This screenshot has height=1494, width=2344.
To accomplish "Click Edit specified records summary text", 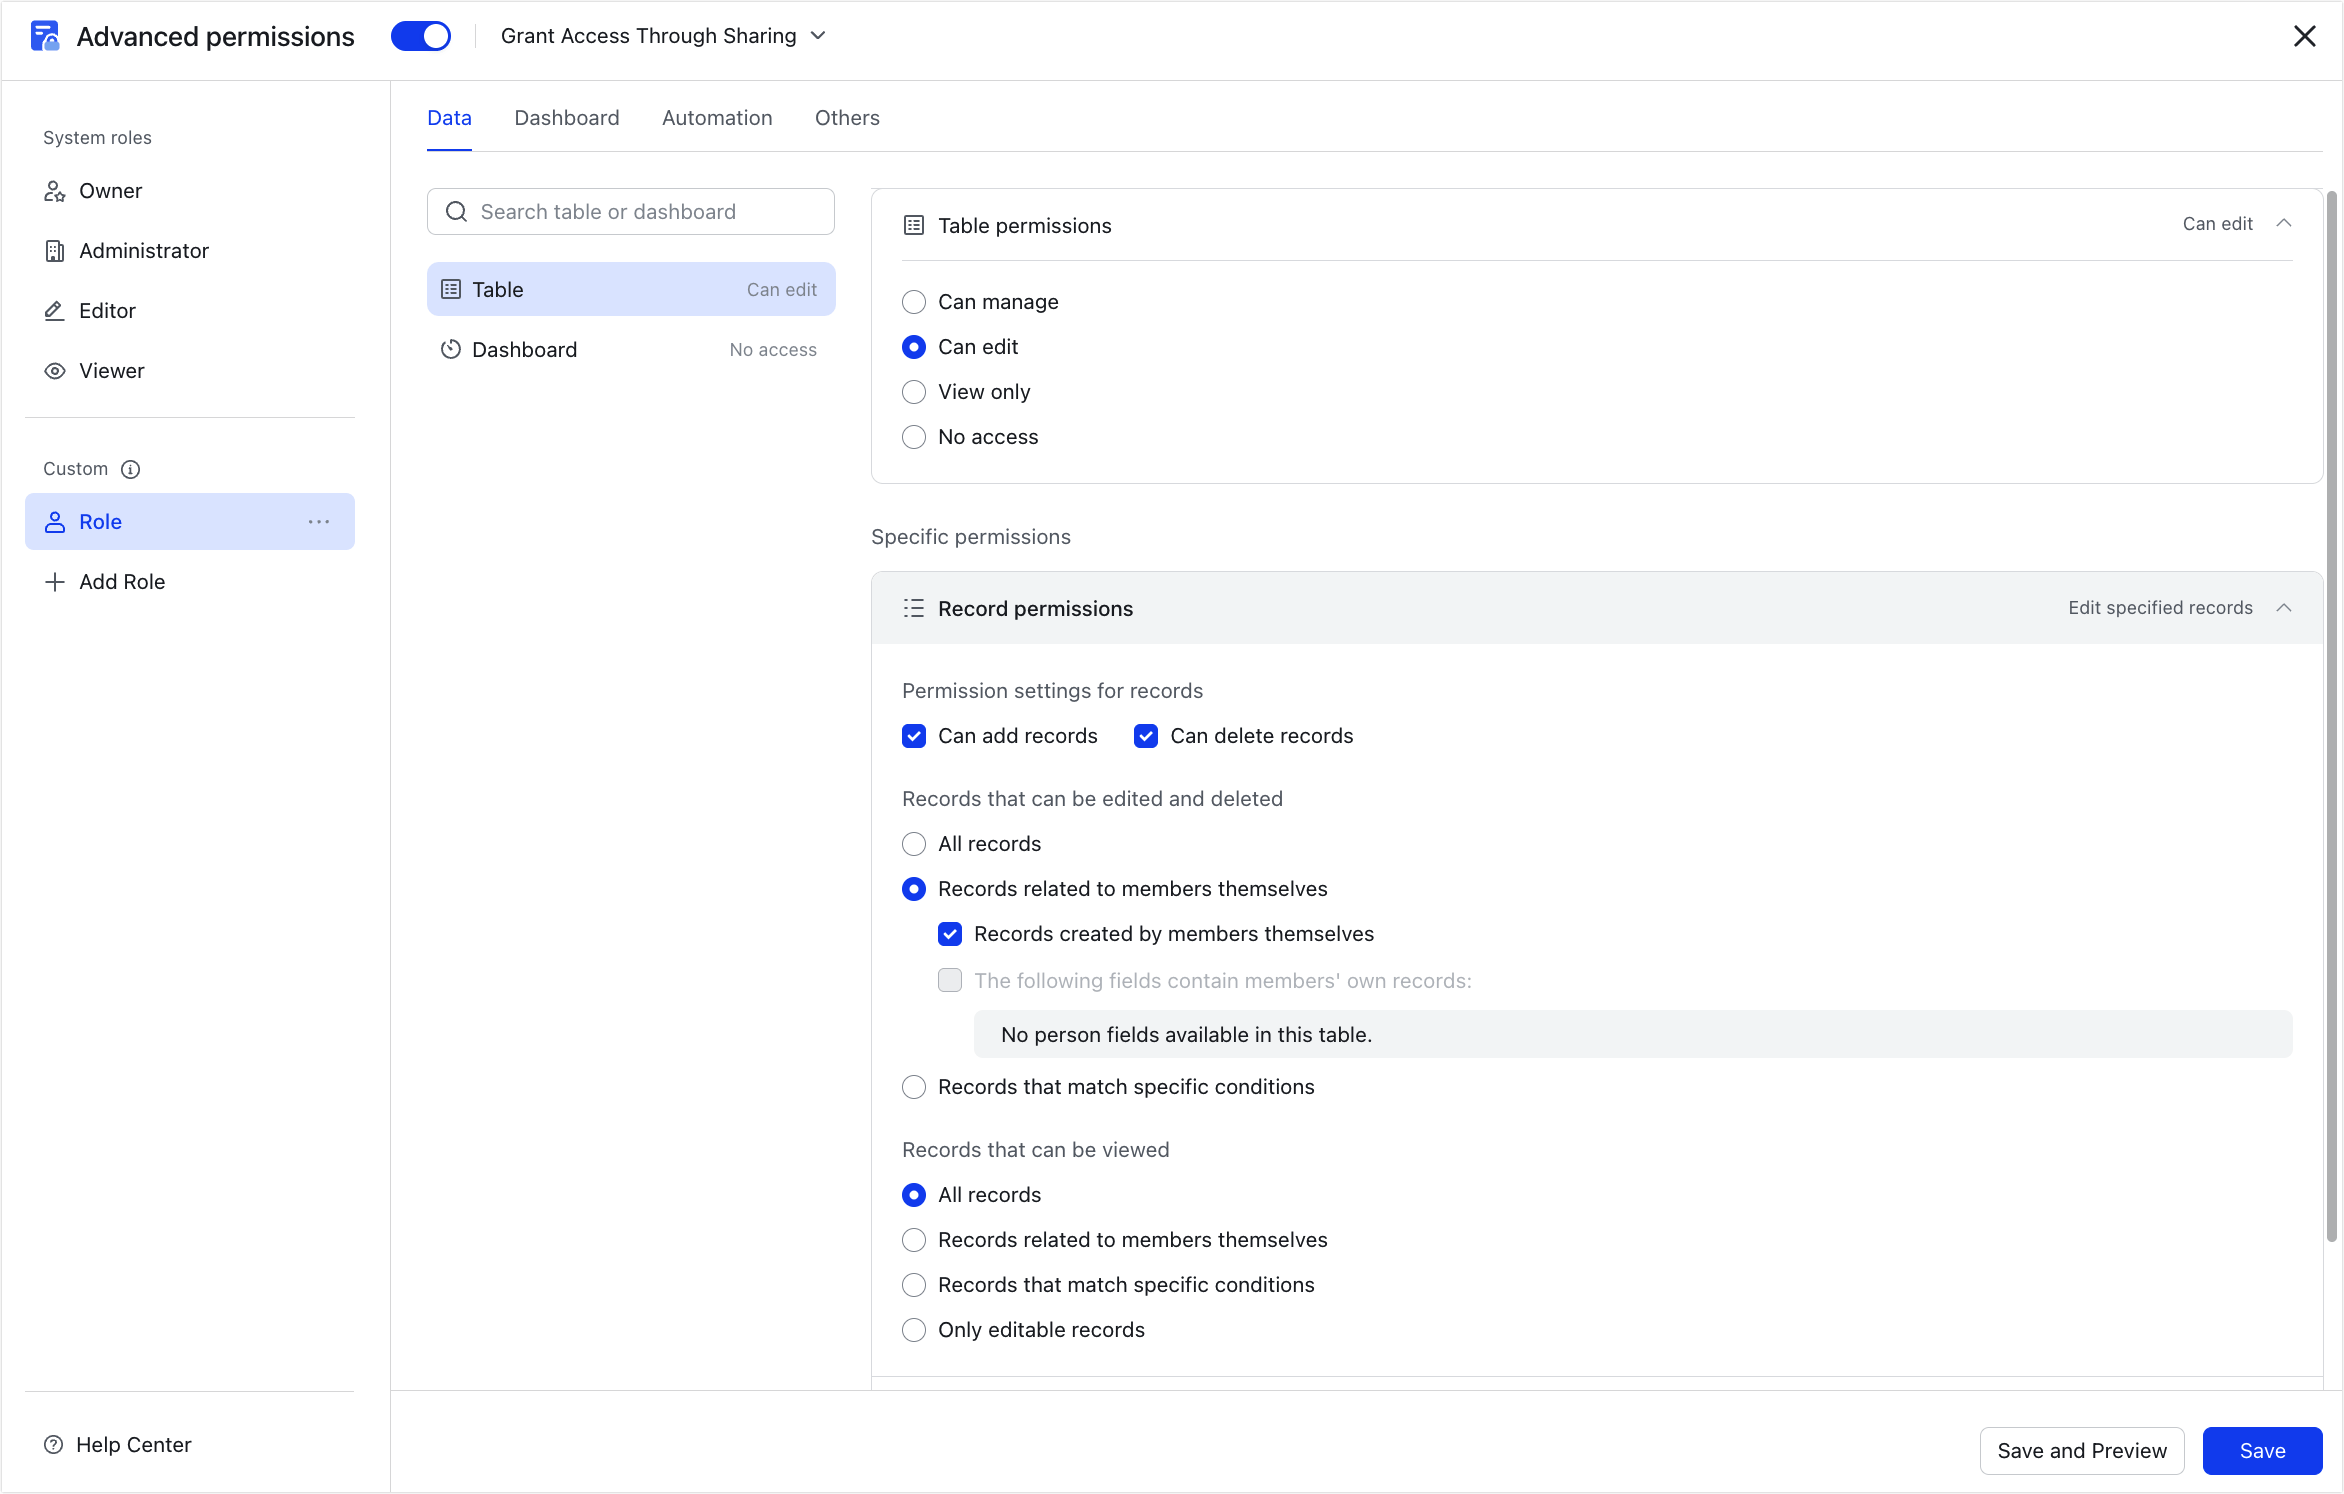I will (x=2160, y=608).
